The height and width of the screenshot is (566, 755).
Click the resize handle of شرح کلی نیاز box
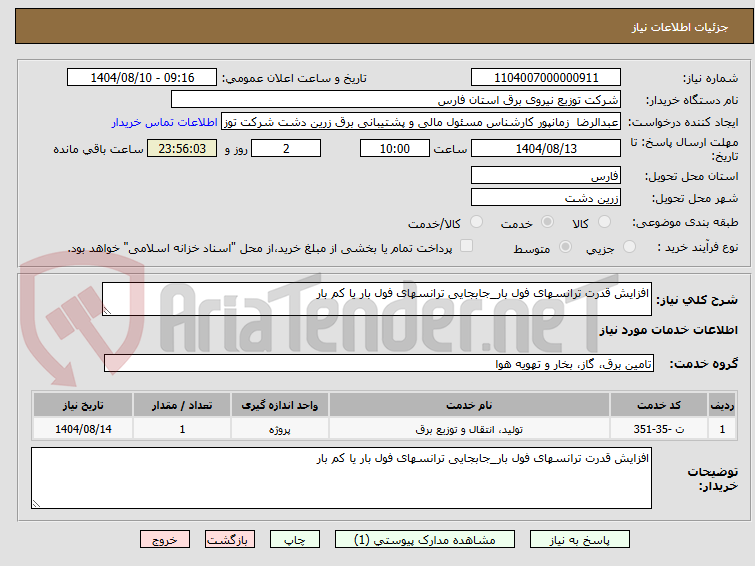[109, 311]
